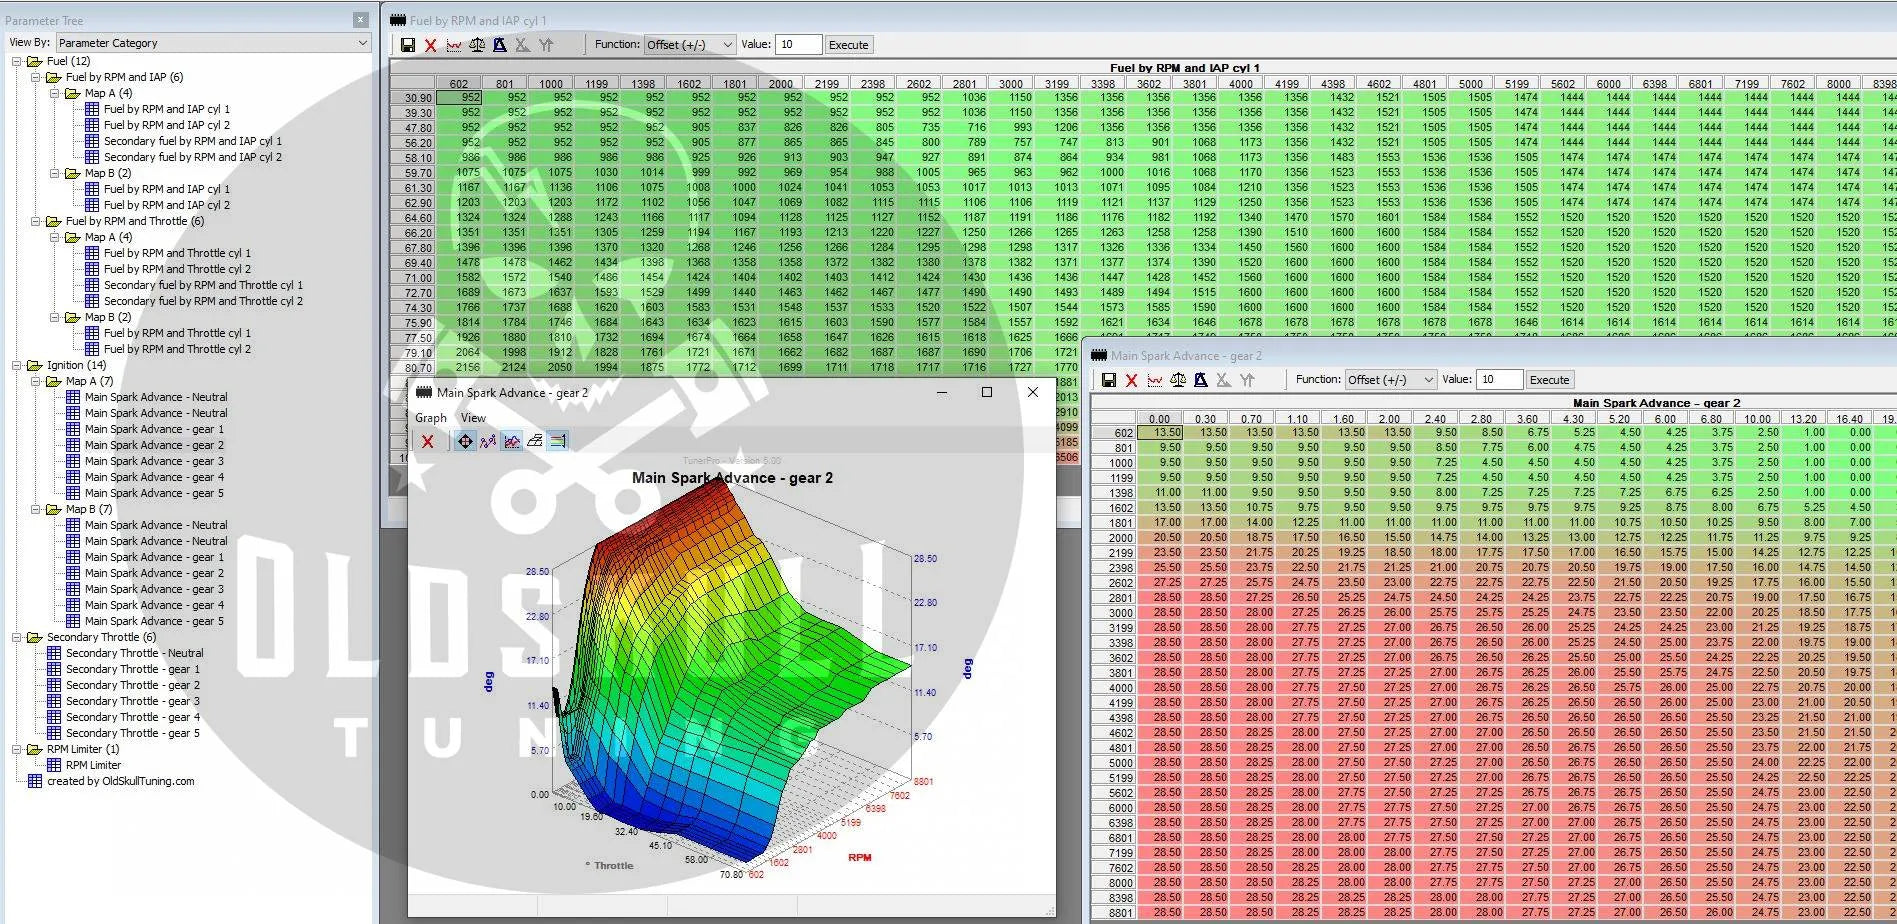Toggle four-way move tool in graph toolbar
The height and width of the screenshot is (924, 1897).
(x=465, y=441)
